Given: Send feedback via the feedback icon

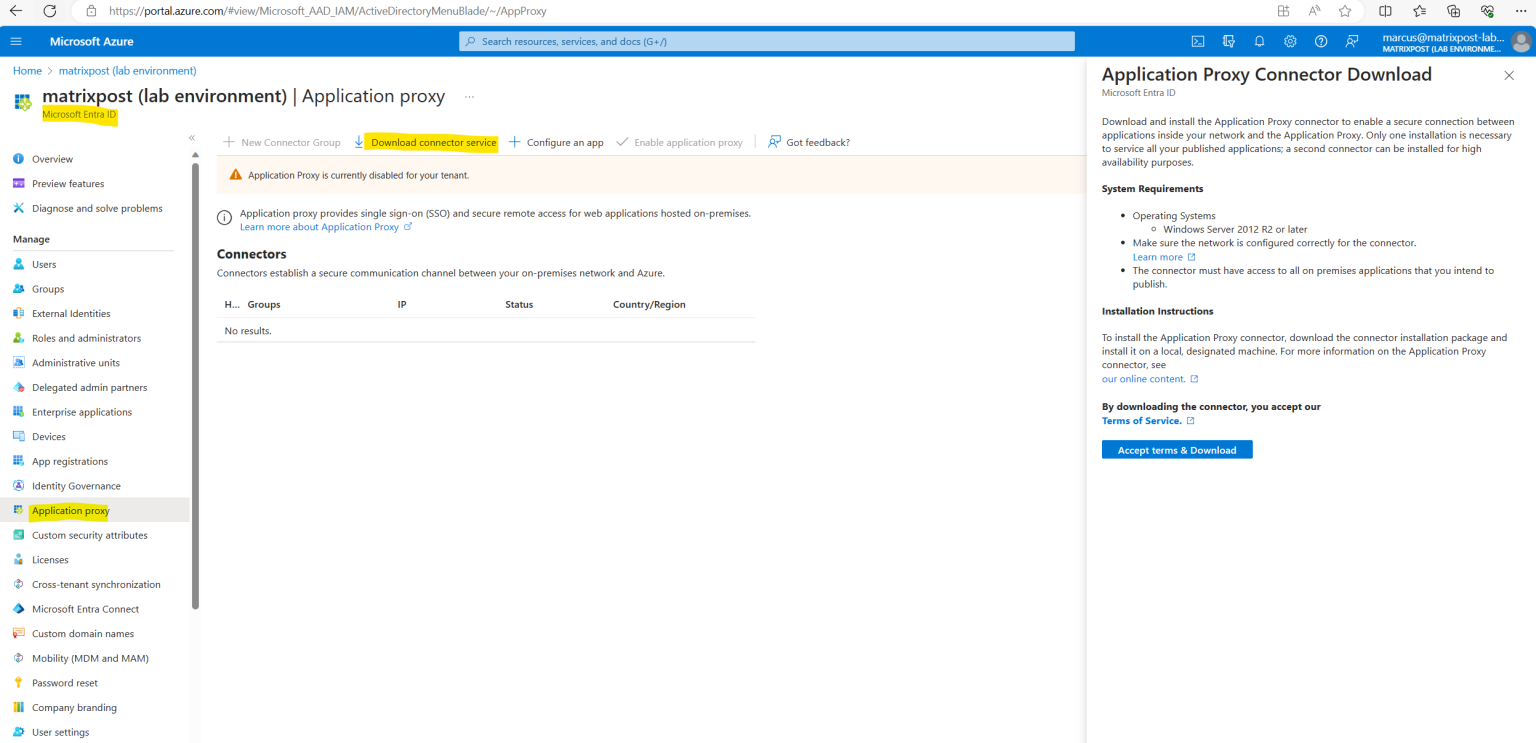Looking at the screenshot, I should [x=1351, y=41].
